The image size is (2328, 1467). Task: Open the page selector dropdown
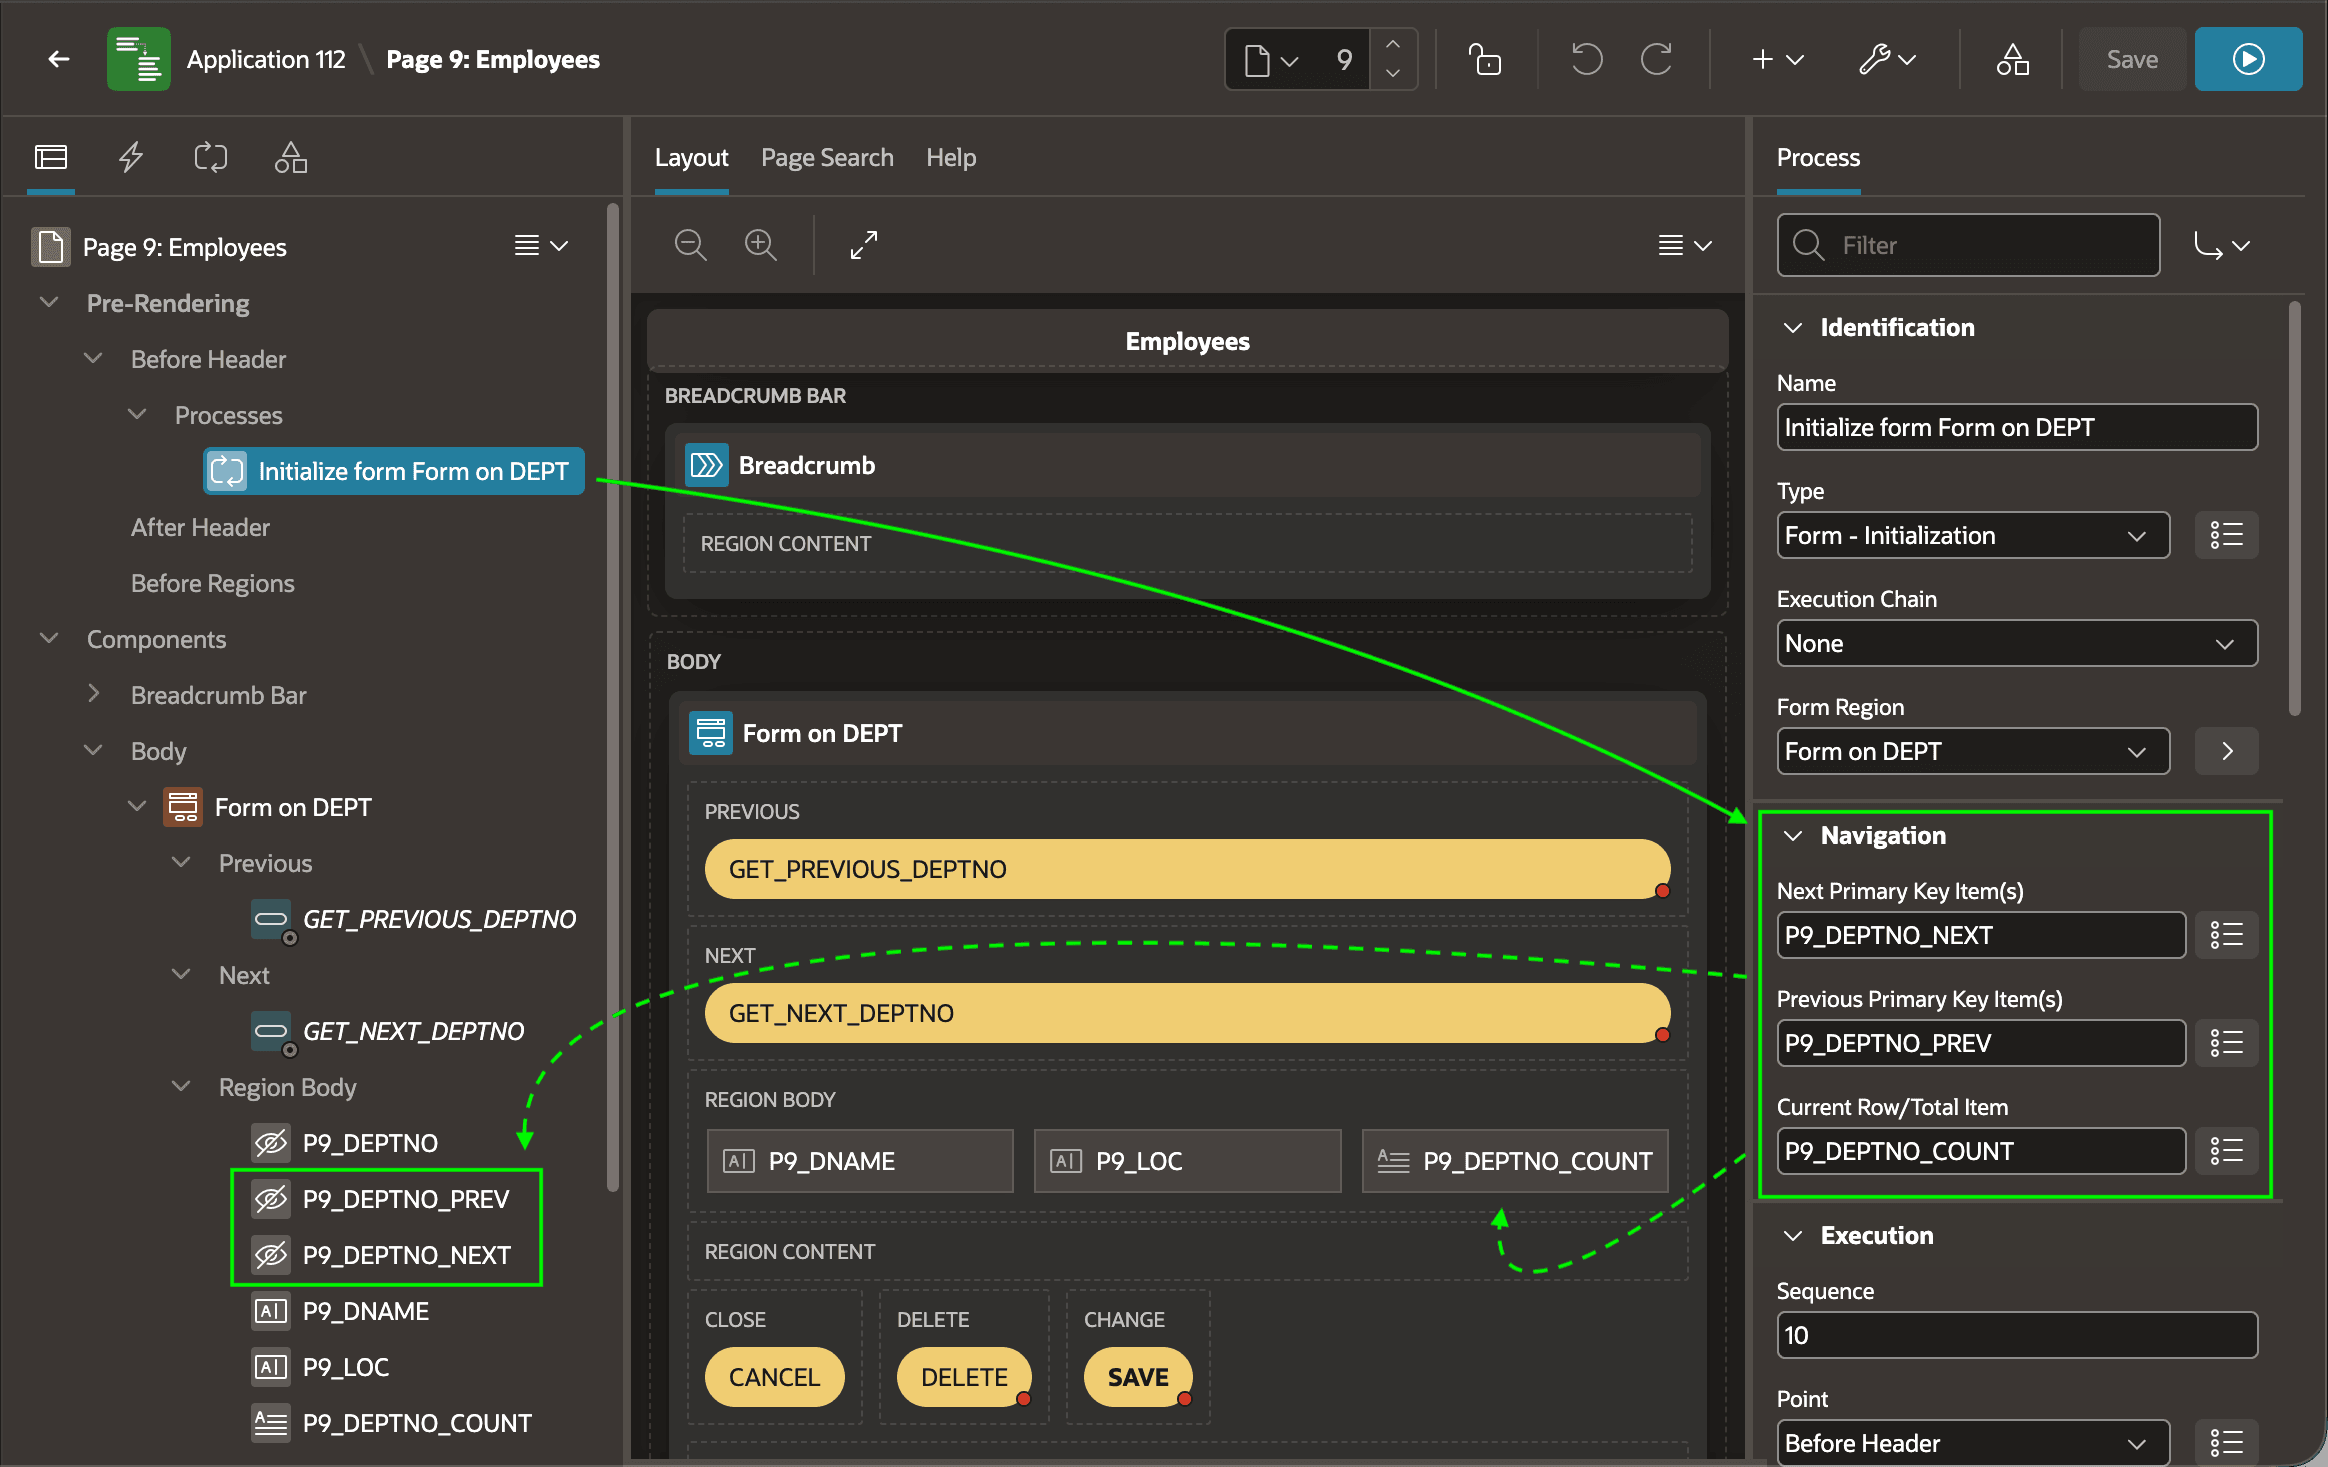coord(1272,60)
